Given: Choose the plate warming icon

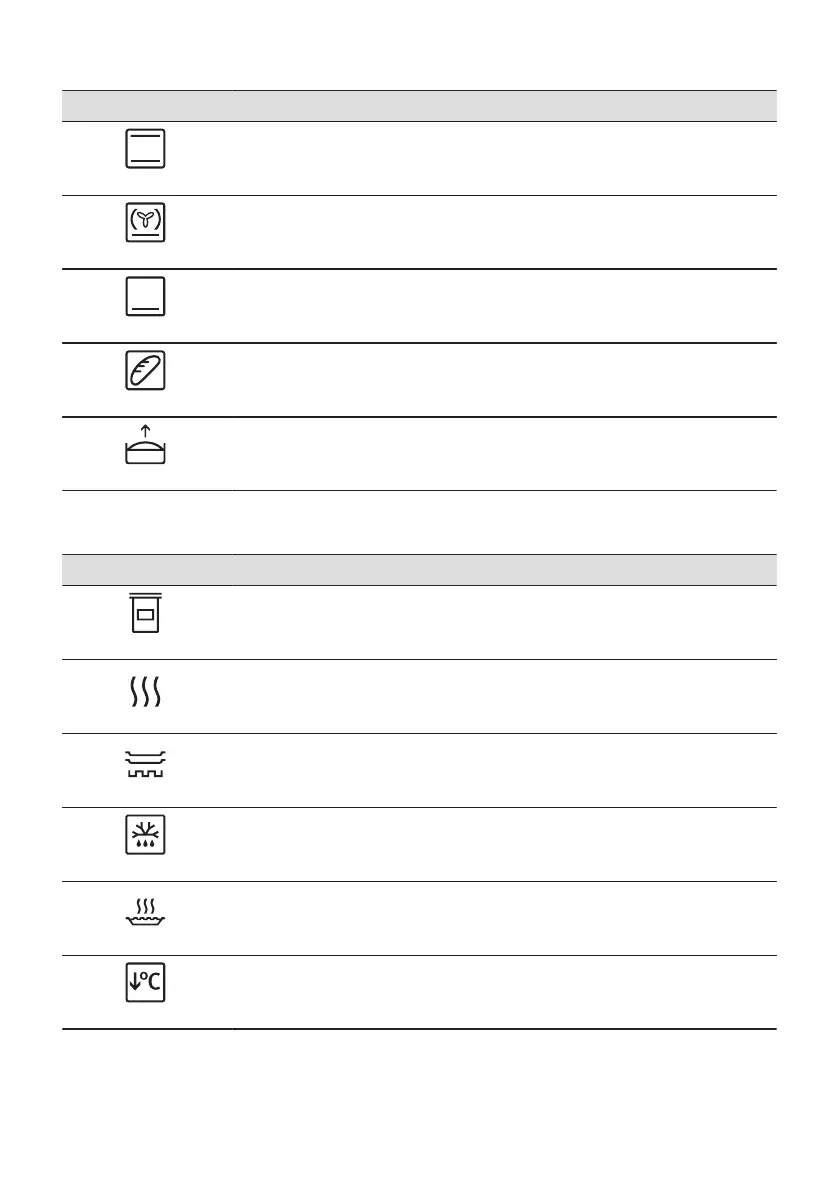Looking at the screenshot, I should pyautogui.click(x=146, y=762).
